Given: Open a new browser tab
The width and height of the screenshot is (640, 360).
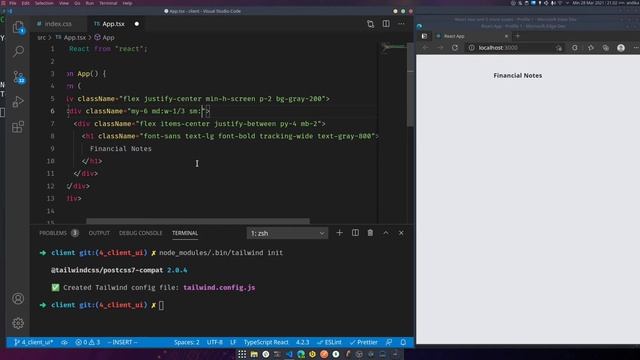Looking at the screenshot, I should tap(518, 36).
